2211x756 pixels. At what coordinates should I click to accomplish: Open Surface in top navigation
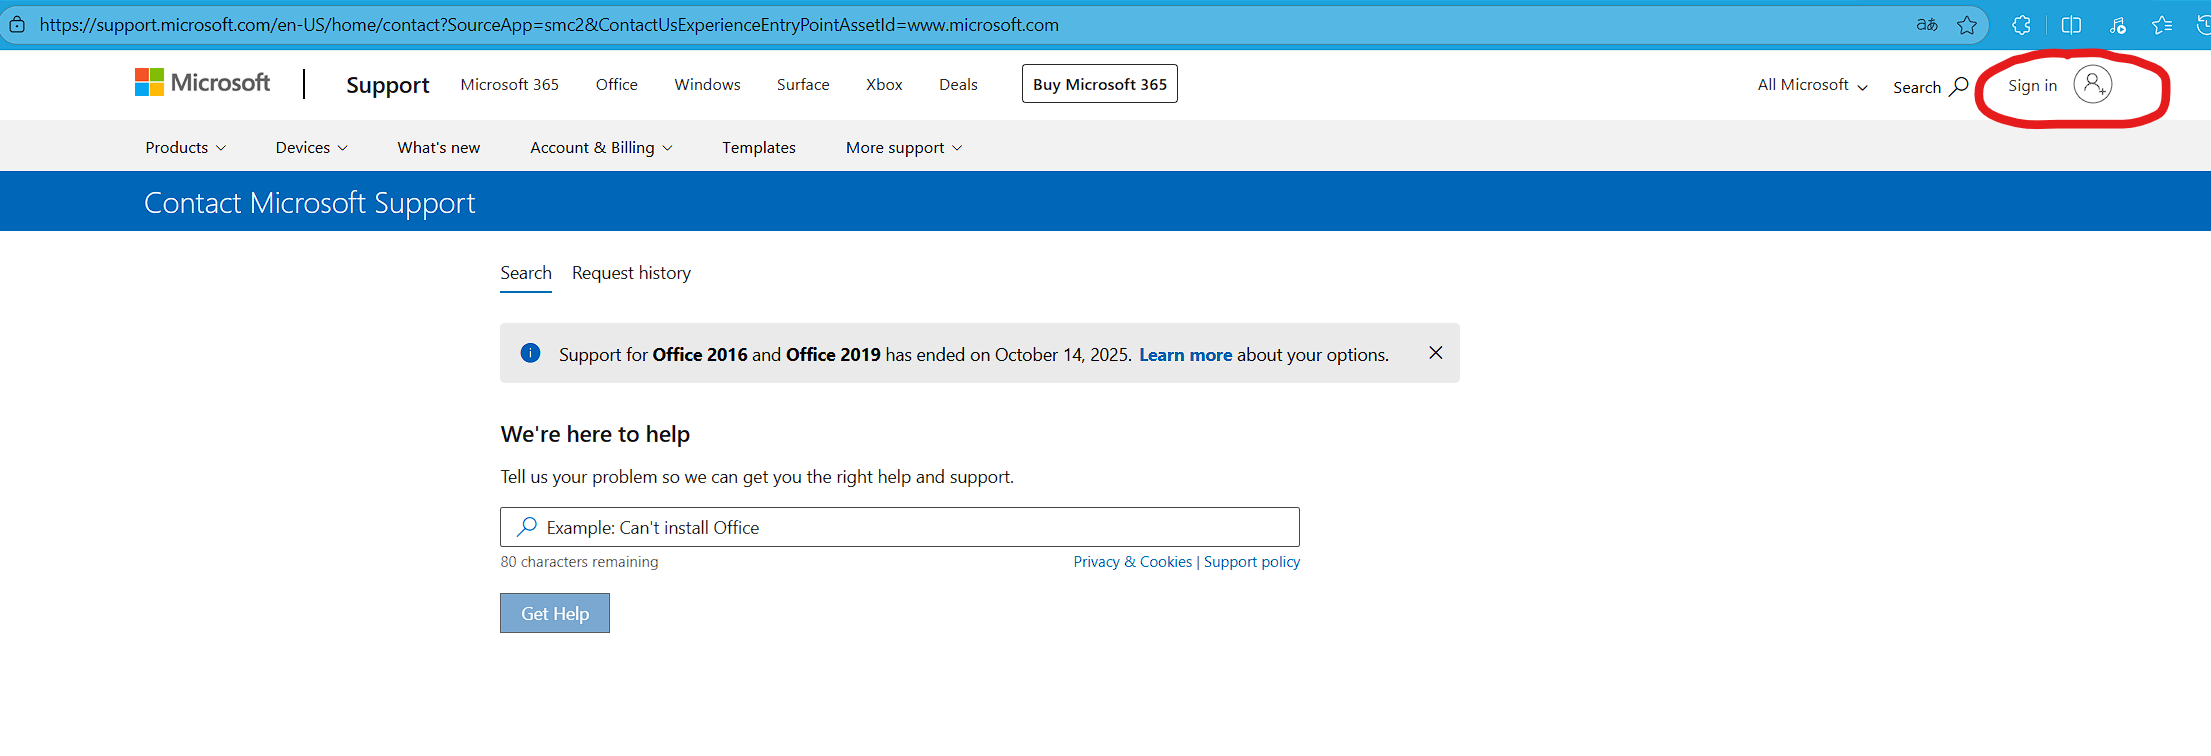(x=803, y=85)
